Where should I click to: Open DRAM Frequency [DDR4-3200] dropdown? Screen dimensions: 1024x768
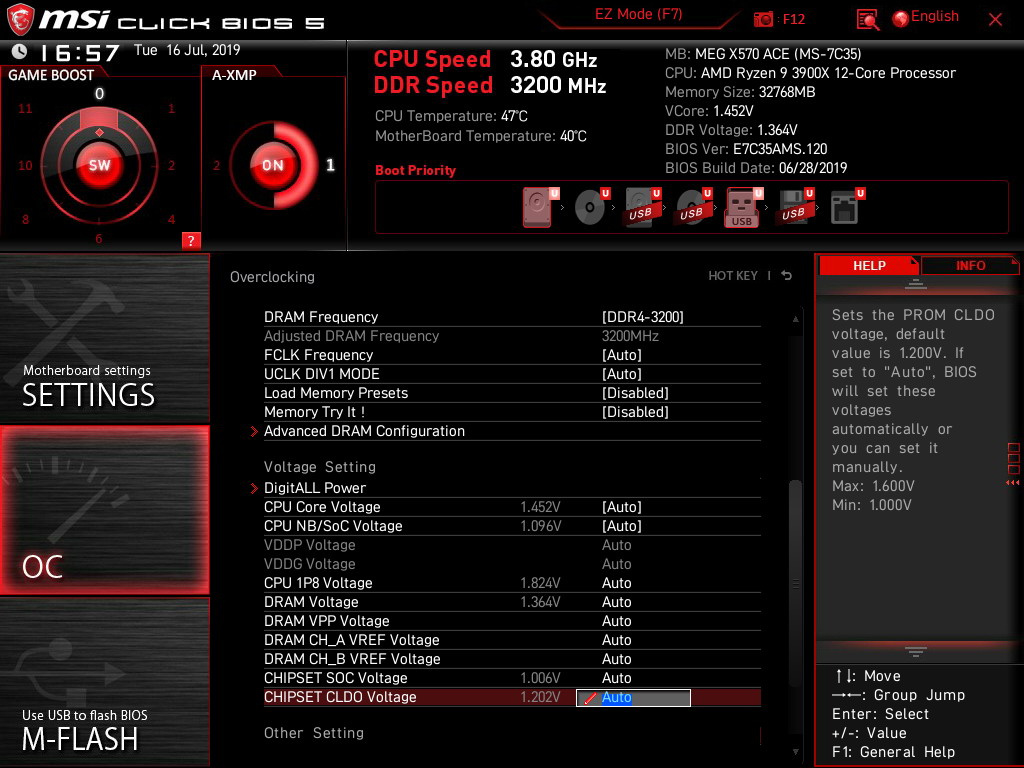[643, 317]
